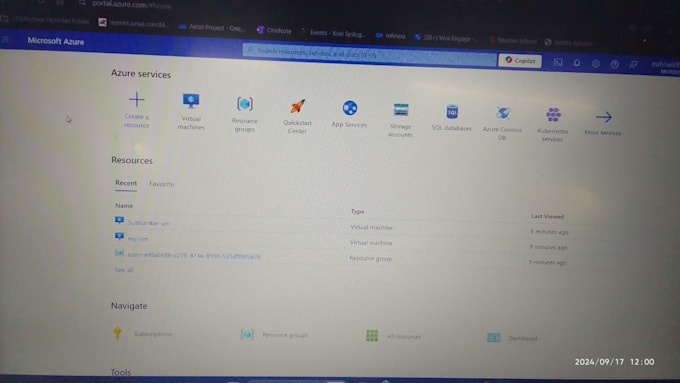Open portal settings gear
The image size is (680, 383).
pos(596,64)
